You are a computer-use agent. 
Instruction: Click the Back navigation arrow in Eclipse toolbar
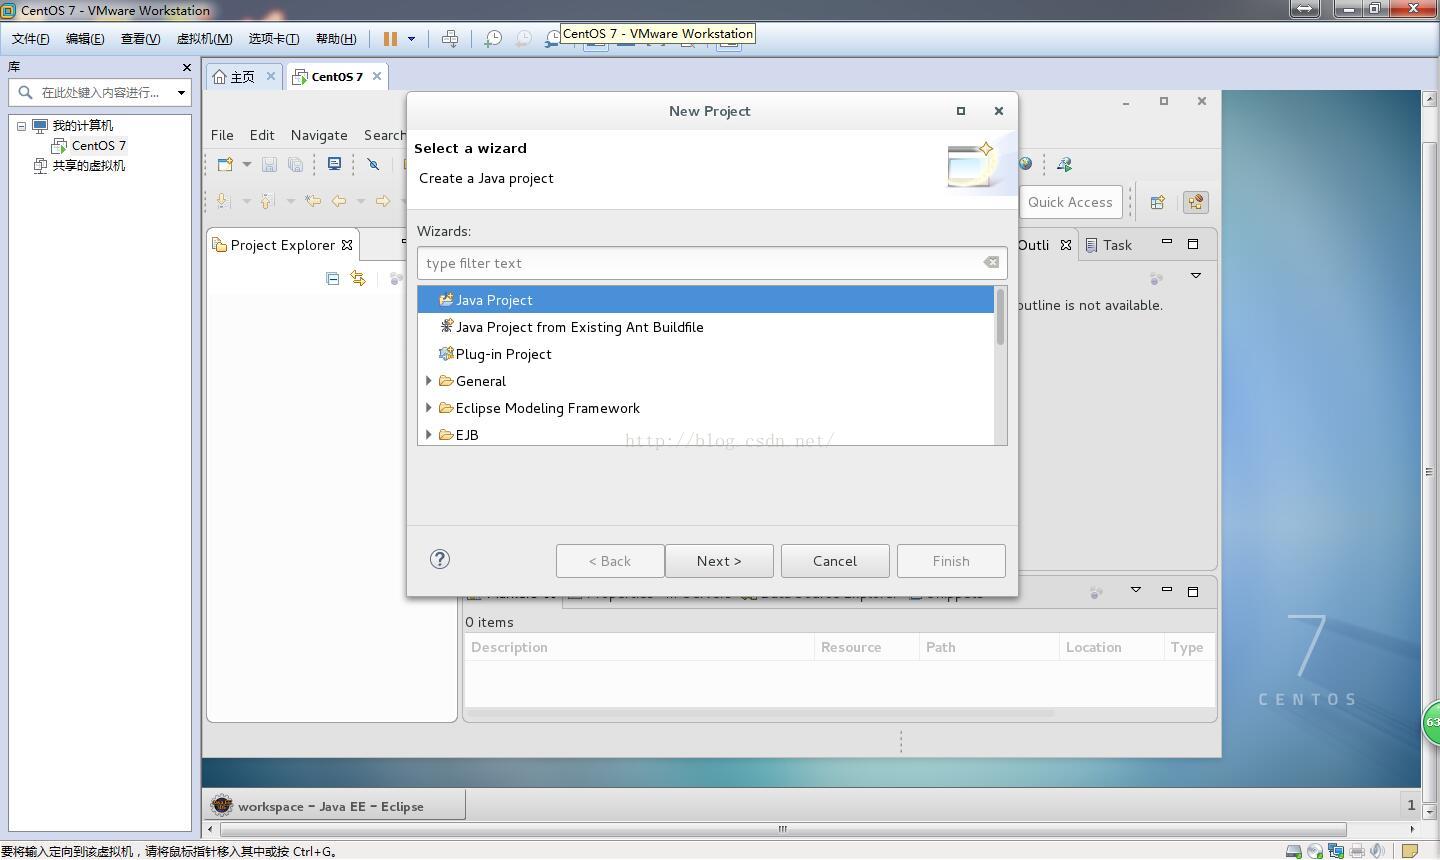tap(339, 201)
